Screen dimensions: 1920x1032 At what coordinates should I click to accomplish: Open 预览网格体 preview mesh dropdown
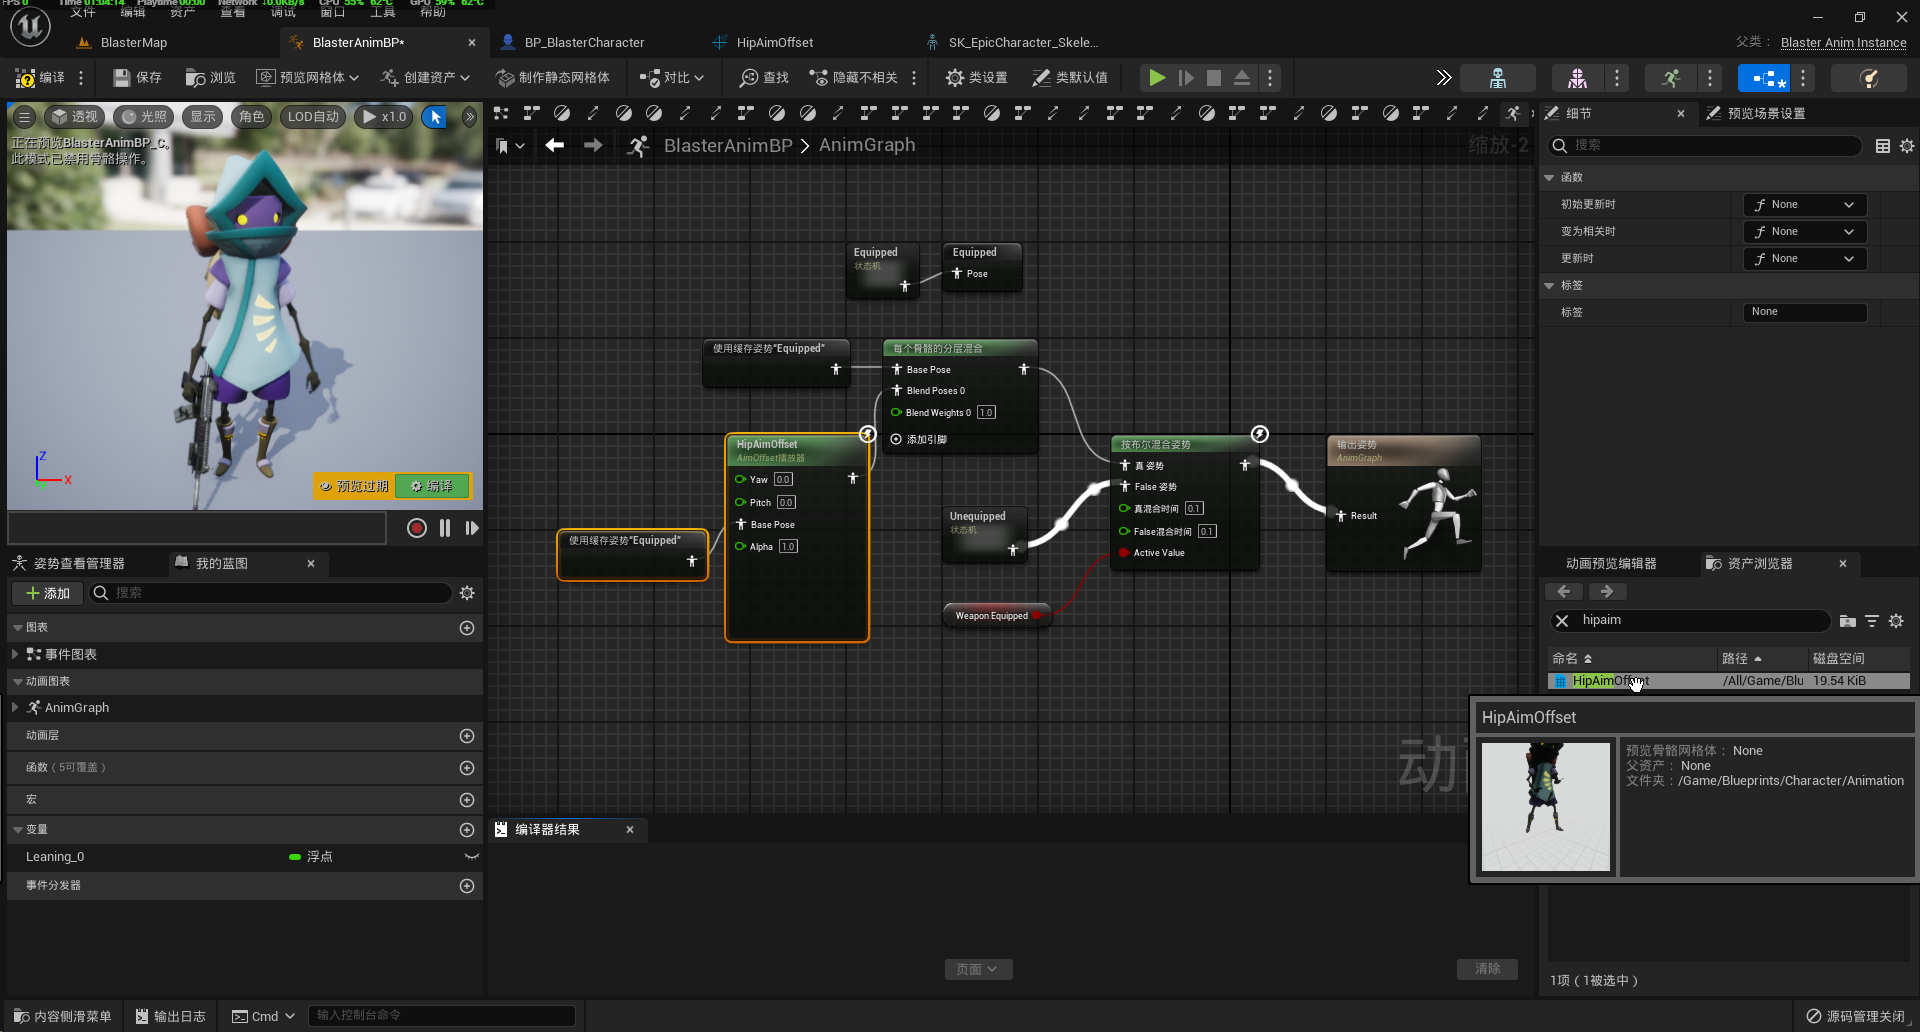[x=308, y=78]
